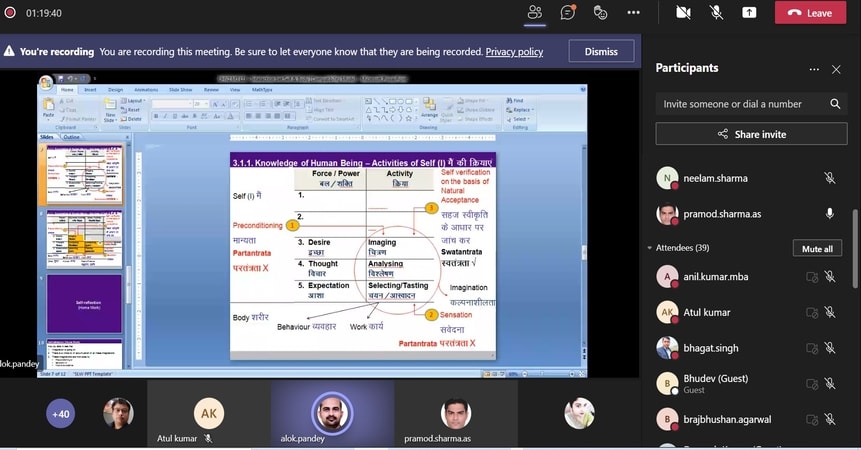Toggle the camera in the meeting toolbar

point(684,12)
